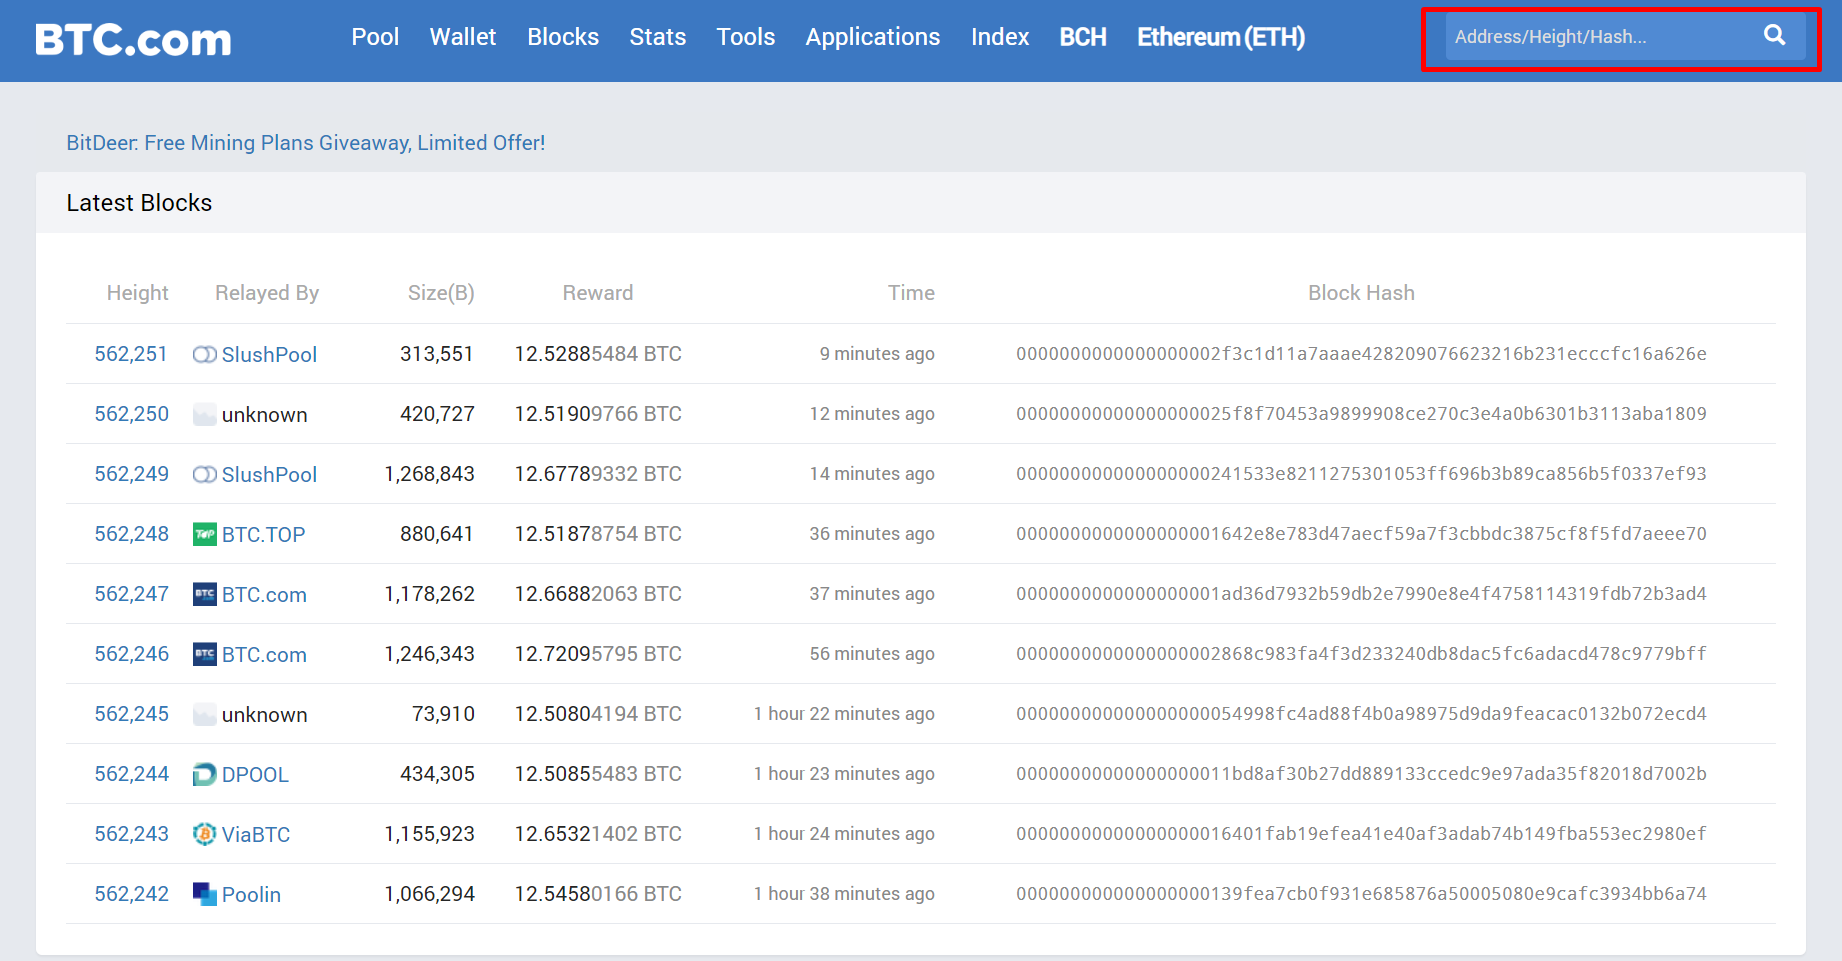Viewport: 1842px width, 961px height.
Task: Click block hash ending in 0337ef93
Action: tap(1361, 474)
